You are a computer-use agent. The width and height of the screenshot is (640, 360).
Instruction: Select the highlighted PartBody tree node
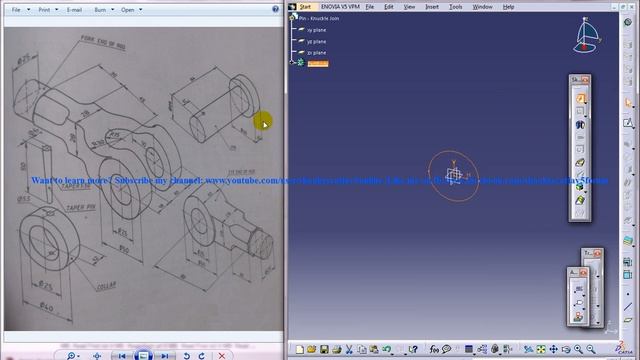click(318, 64)
